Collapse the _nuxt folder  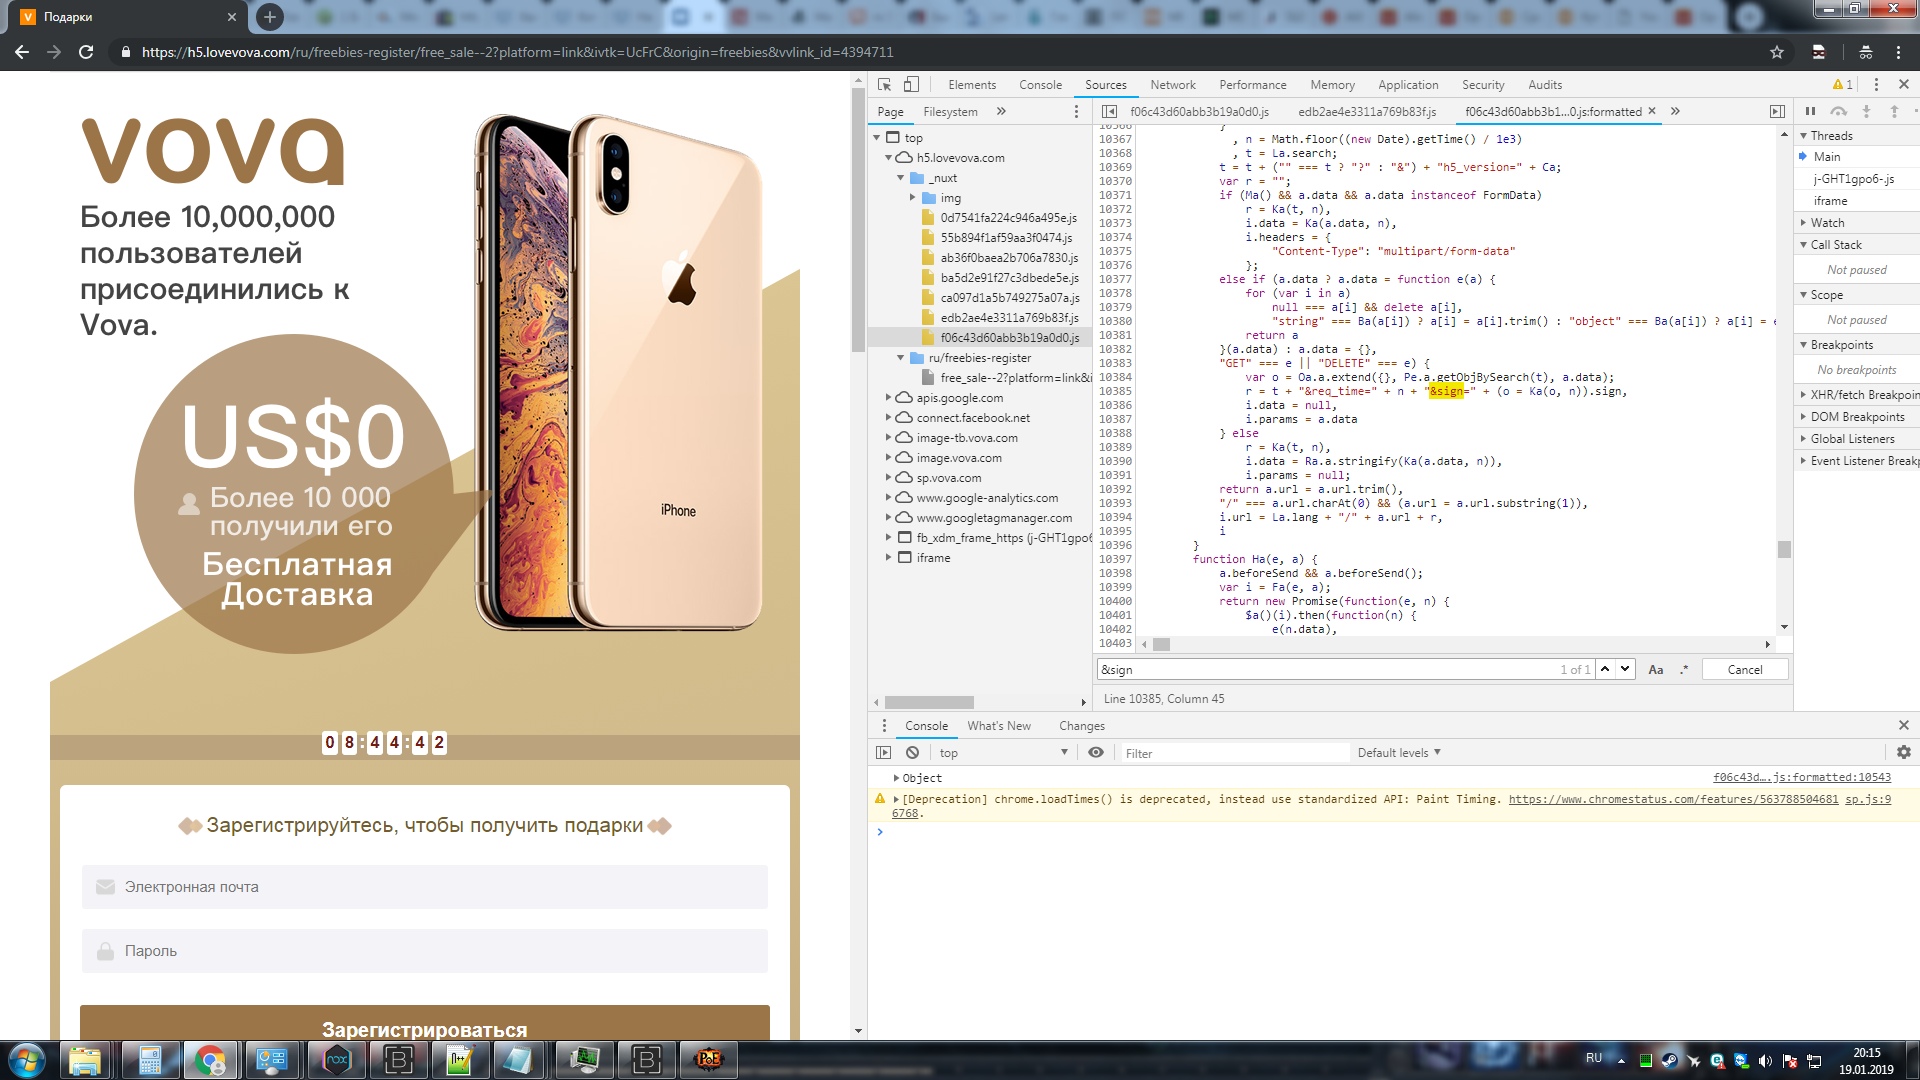[x=900, y=178]
